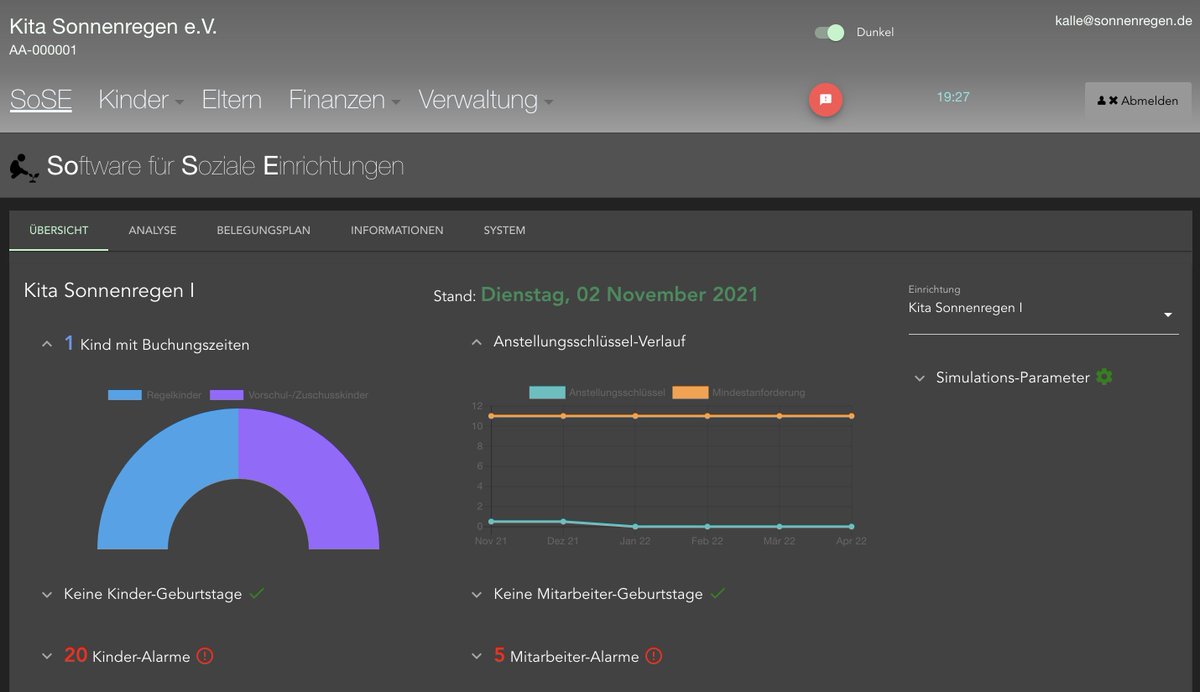1200x692 pixels.
Task: Collapse the Anstellungsschlüssel-Verlauf section
Action: 477,342
